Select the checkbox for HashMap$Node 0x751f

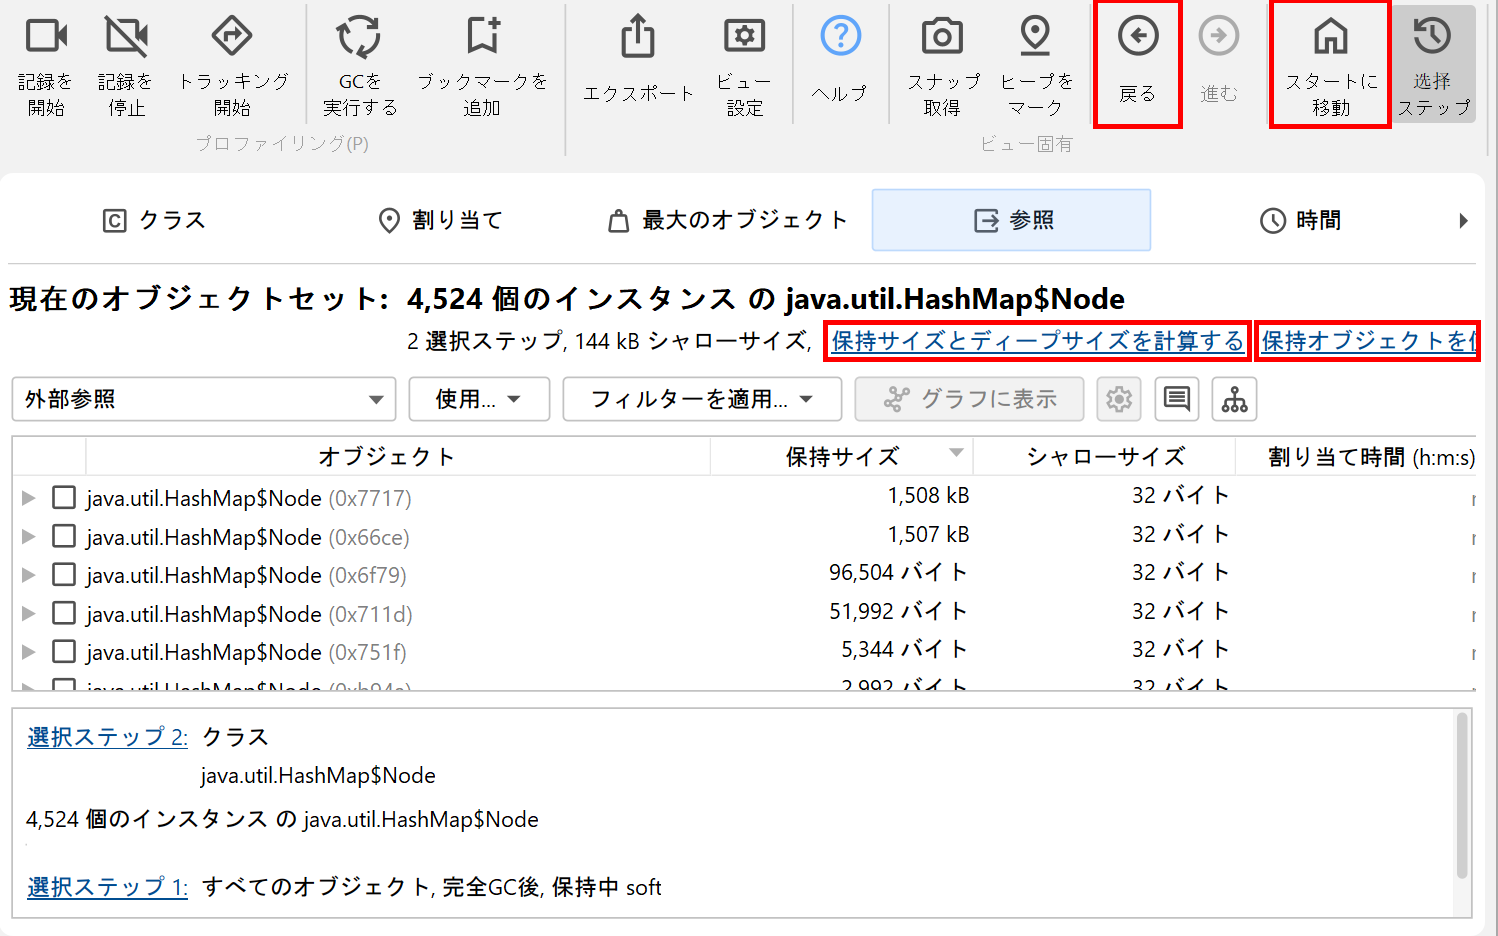click(64, 652)
